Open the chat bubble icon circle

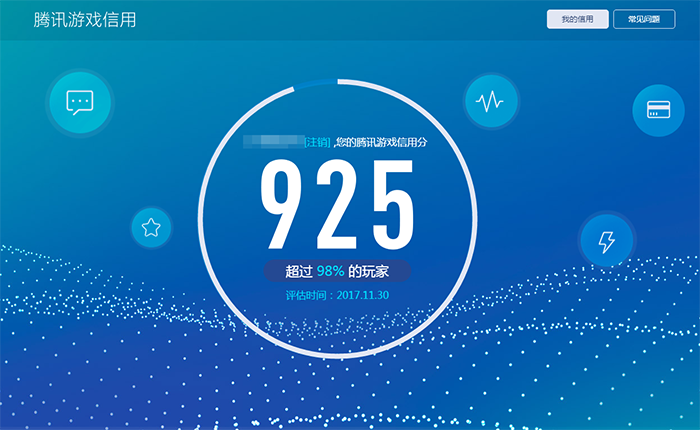pos(80,103)
